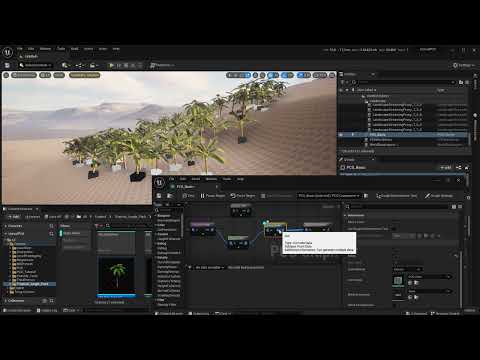The width and height of the screenshot is (480, 360).
Task: Open the quick add content icon
Action: pos(65,65)
